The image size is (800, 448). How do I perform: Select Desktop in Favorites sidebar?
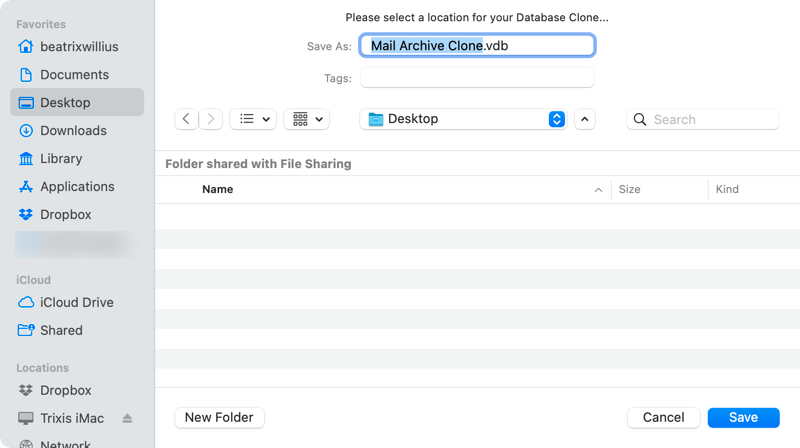[77, 102]
